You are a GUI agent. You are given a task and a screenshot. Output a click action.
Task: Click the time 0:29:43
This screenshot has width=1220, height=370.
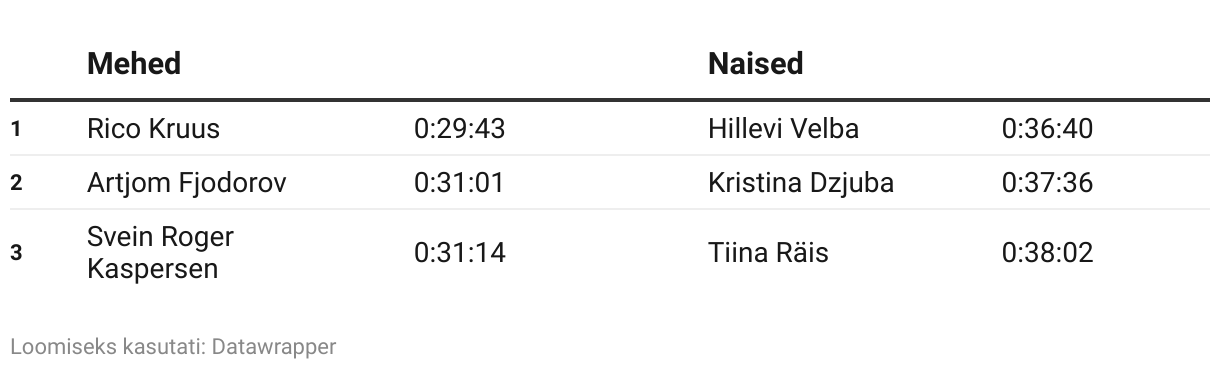tap(459, 129)
